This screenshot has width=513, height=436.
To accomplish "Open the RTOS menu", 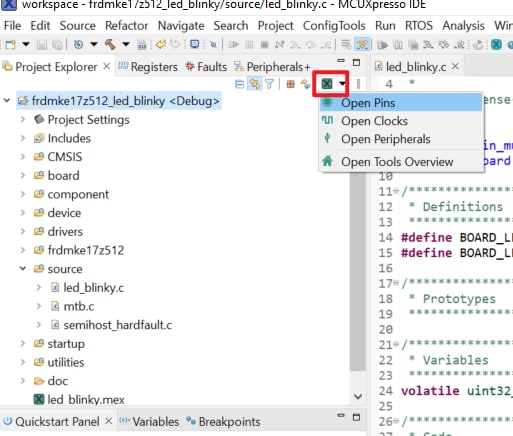I will (x=419, y=26).
